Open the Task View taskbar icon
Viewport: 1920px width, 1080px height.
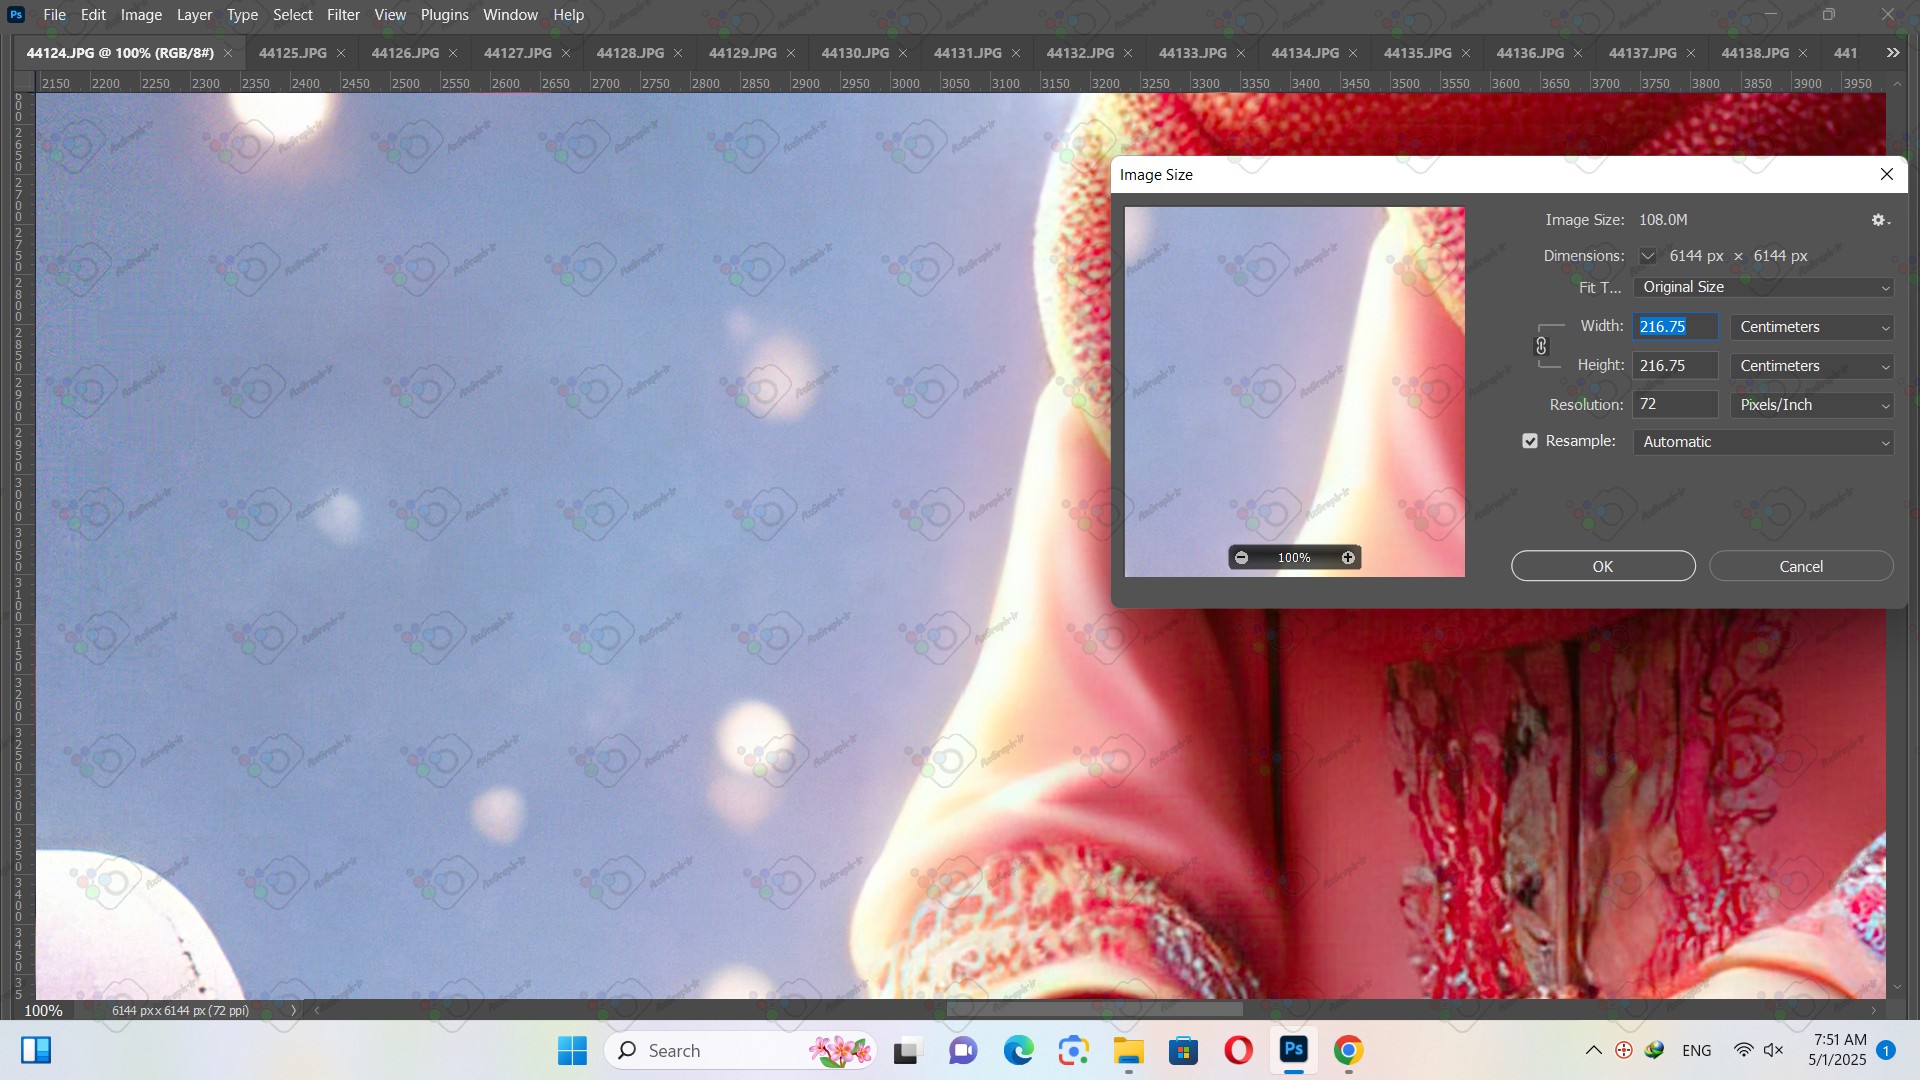906,1051
